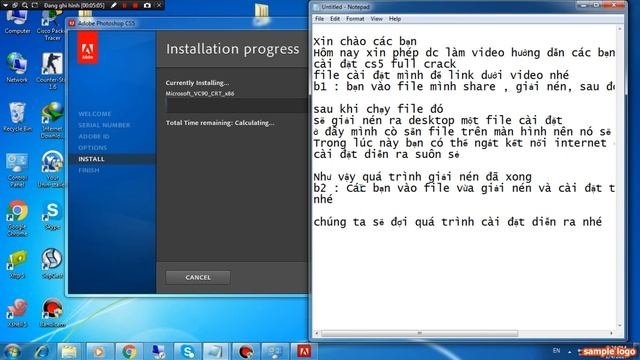Switch to Chrome on the taskbar

(129, 351)
